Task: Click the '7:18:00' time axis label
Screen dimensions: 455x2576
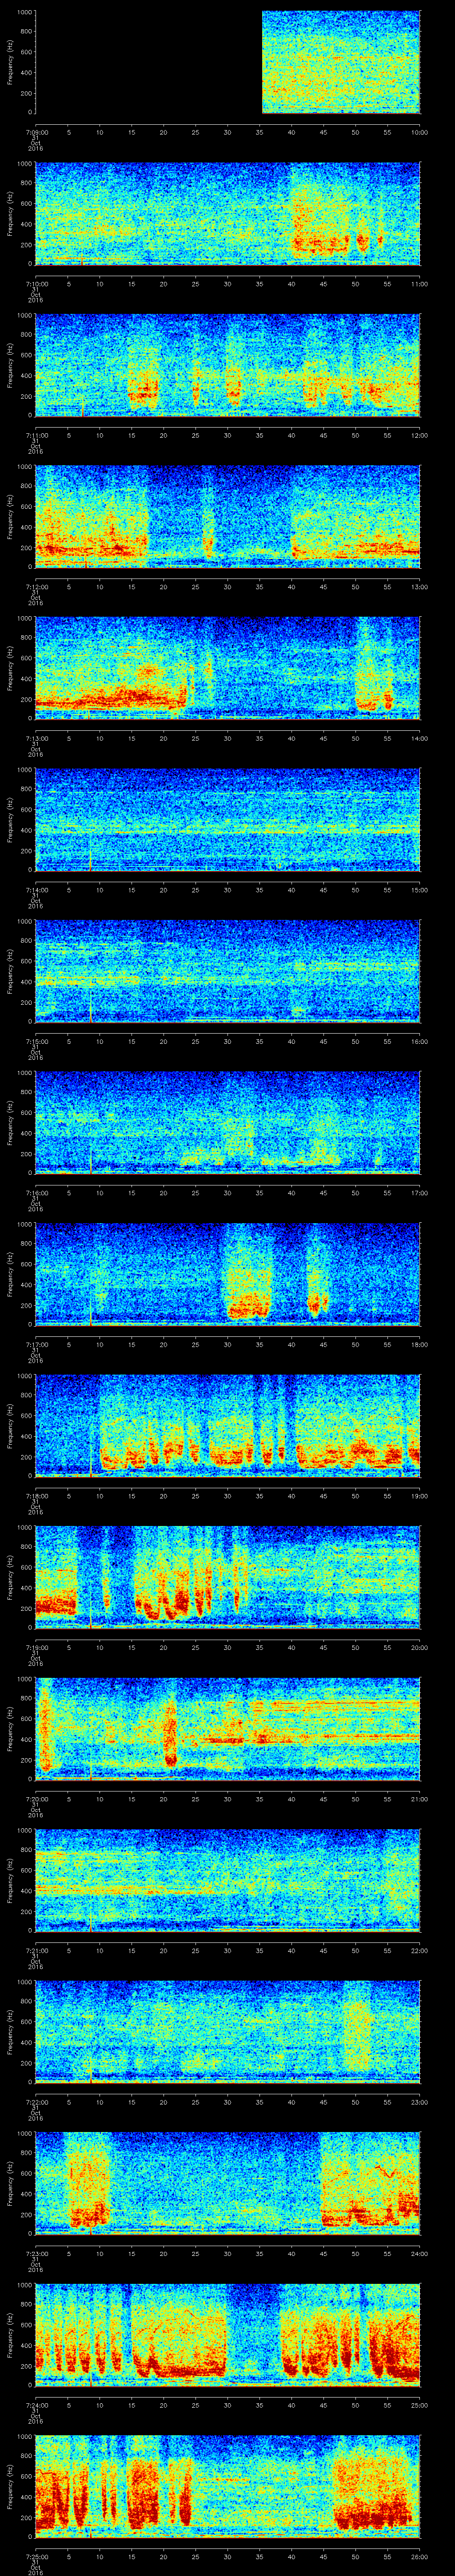Action: click(36, 1495)
